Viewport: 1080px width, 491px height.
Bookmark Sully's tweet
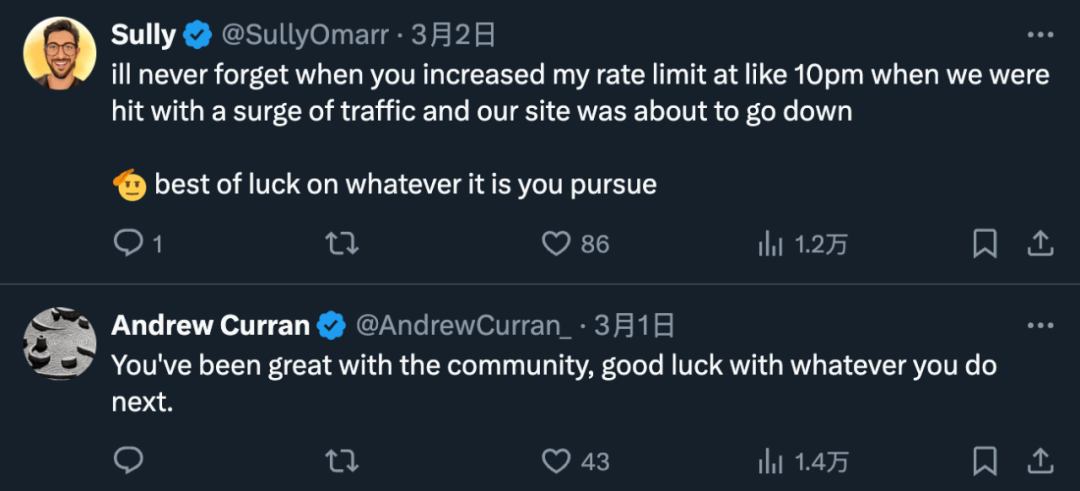click(x=985, y=244)
